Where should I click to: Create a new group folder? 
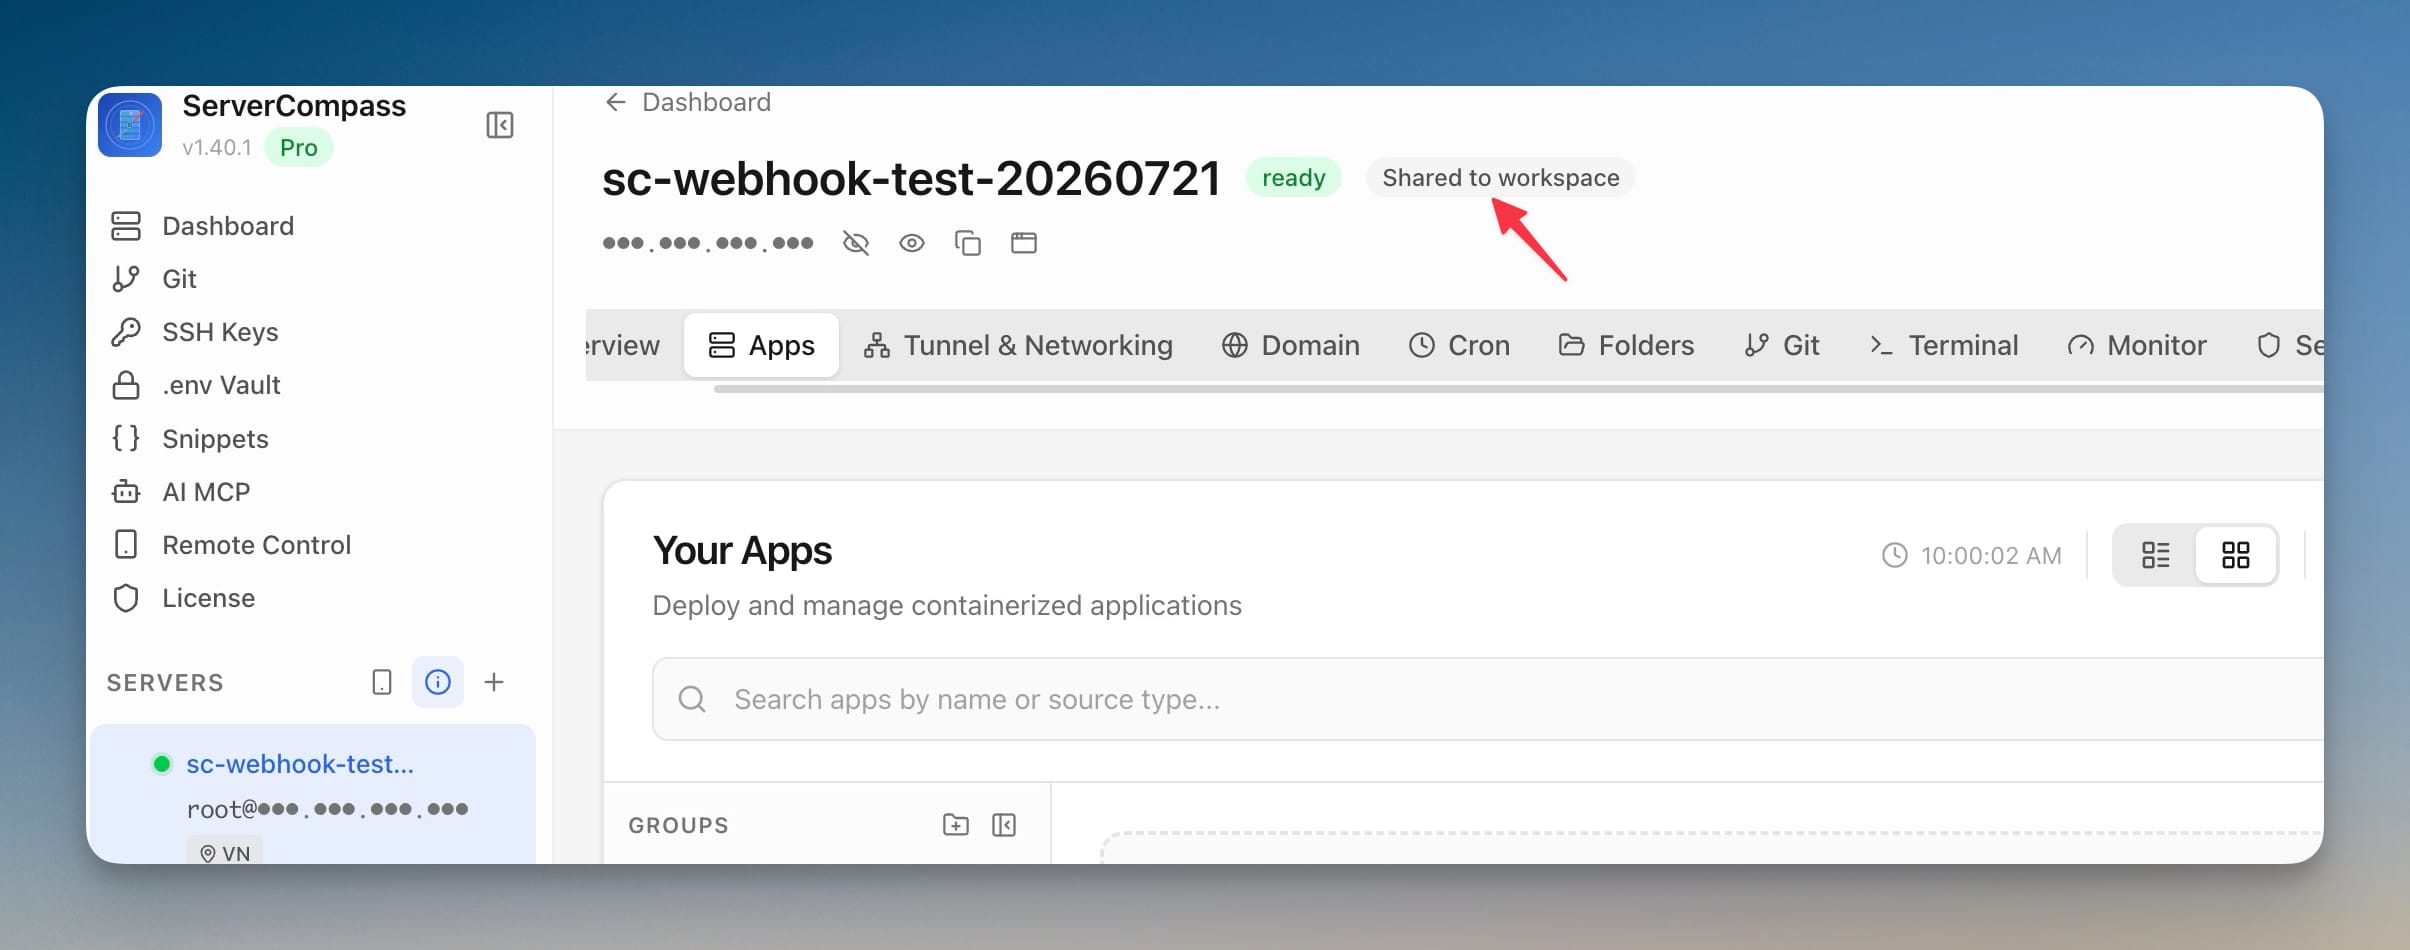(x=956, y=825)
